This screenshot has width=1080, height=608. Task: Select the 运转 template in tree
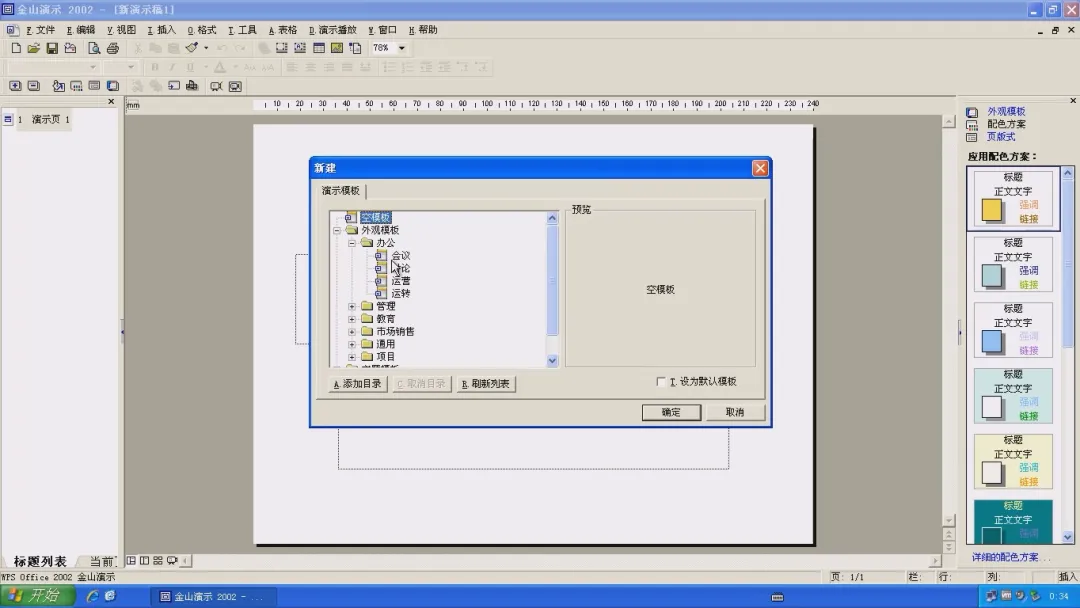pos(401,293)
